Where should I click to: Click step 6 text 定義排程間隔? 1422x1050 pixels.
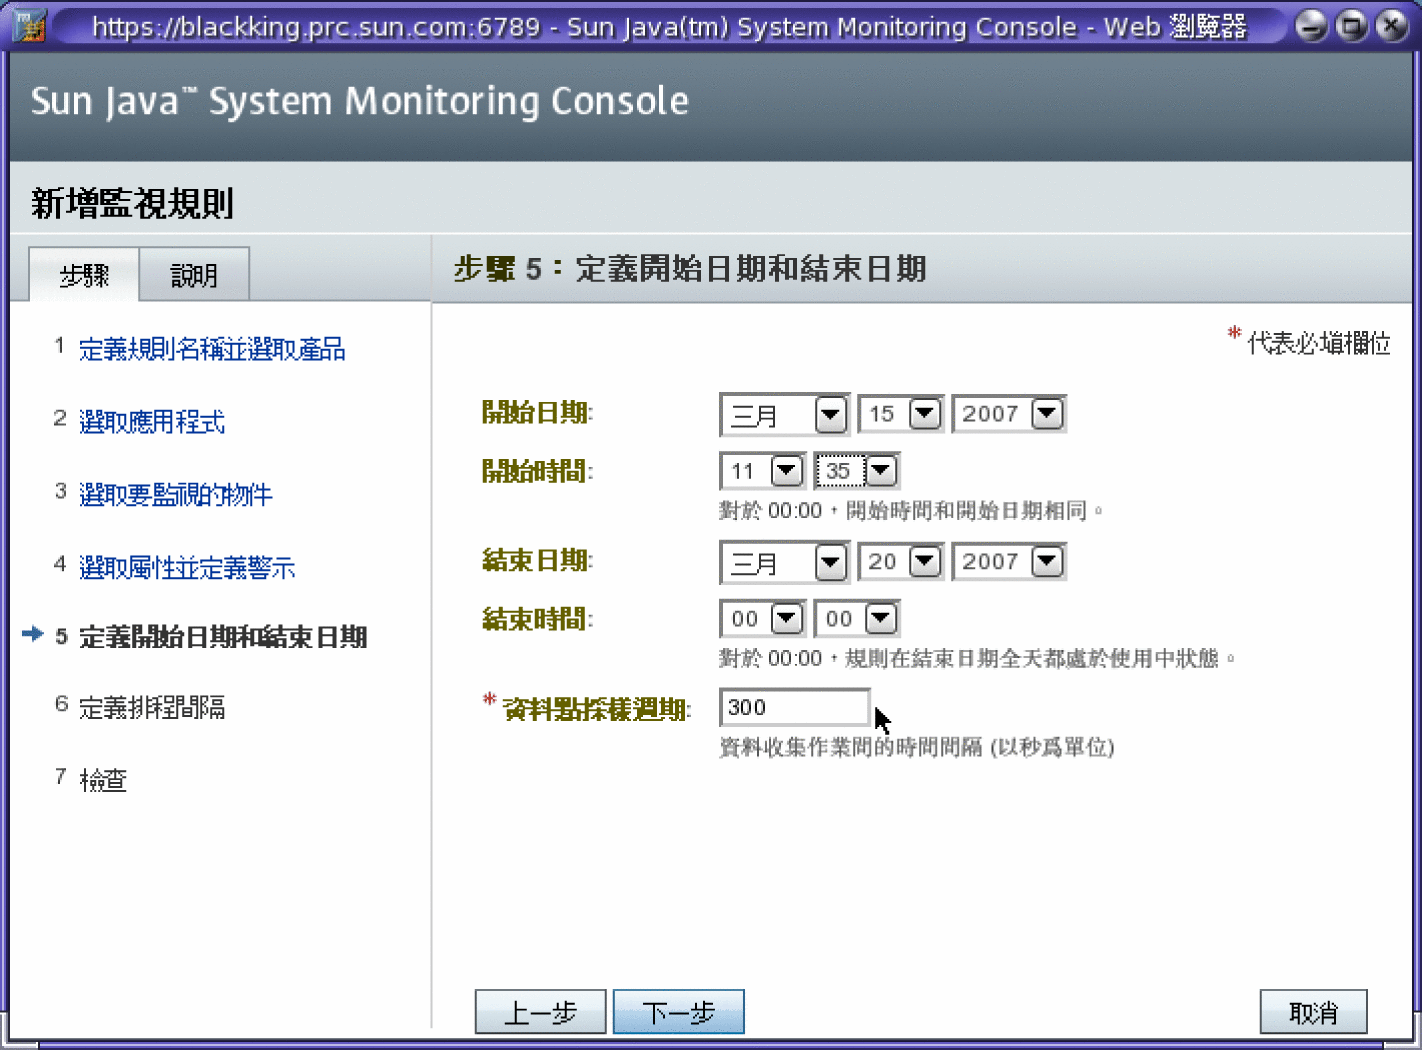(x=152, y=708)
